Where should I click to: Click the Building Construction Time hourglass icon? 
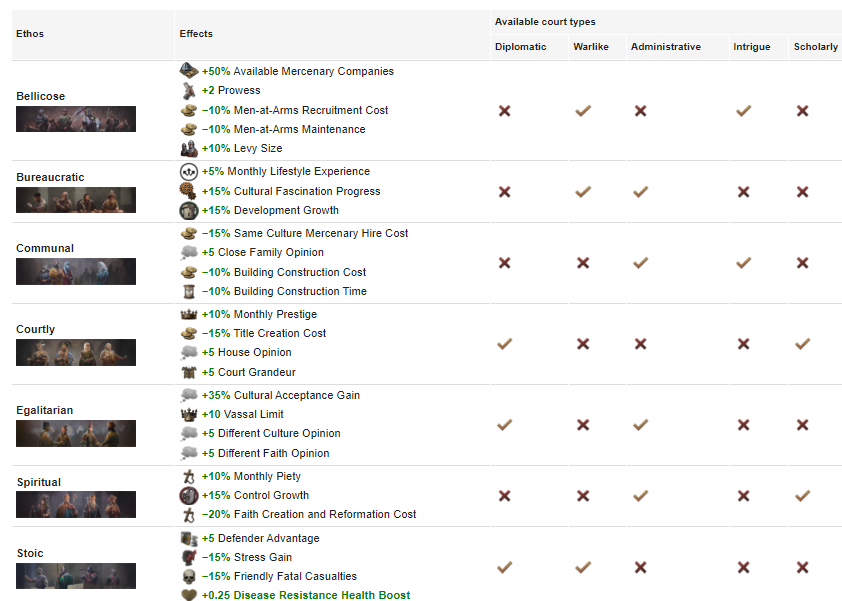pos(189,291)
